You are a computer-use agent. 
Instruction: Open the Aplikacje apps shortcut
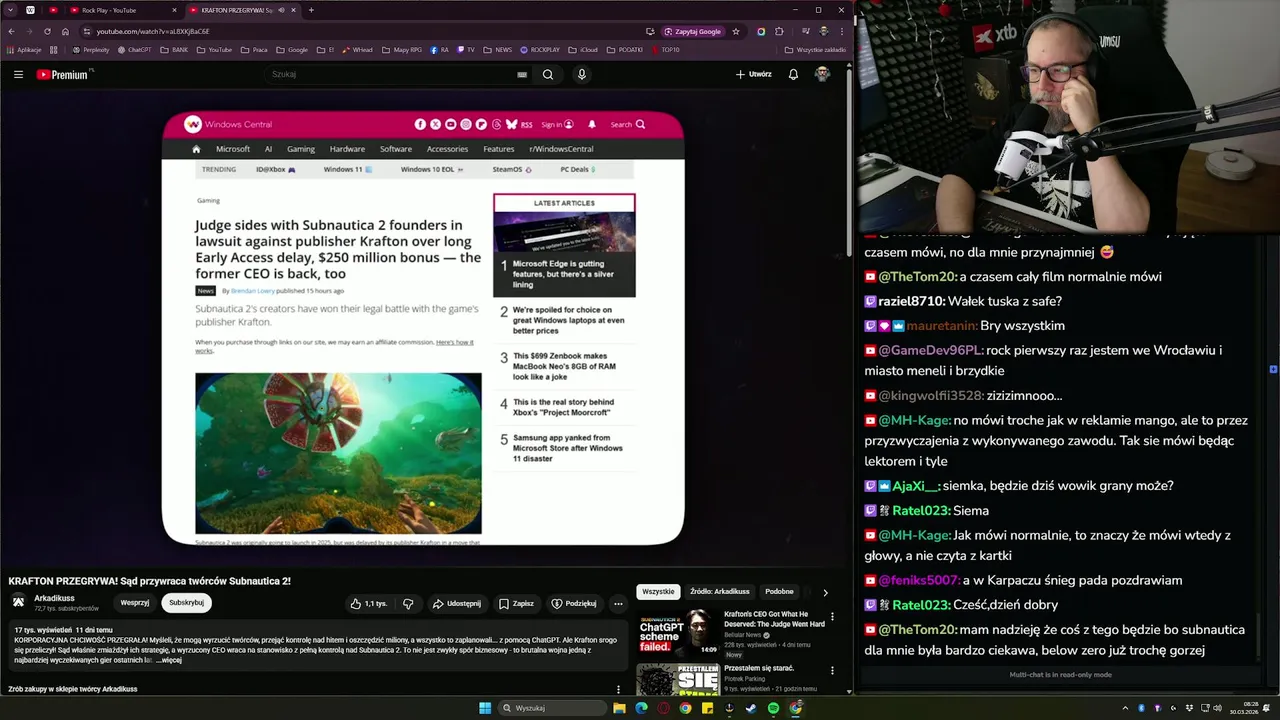pyautogui.click(x=24, y=49)
